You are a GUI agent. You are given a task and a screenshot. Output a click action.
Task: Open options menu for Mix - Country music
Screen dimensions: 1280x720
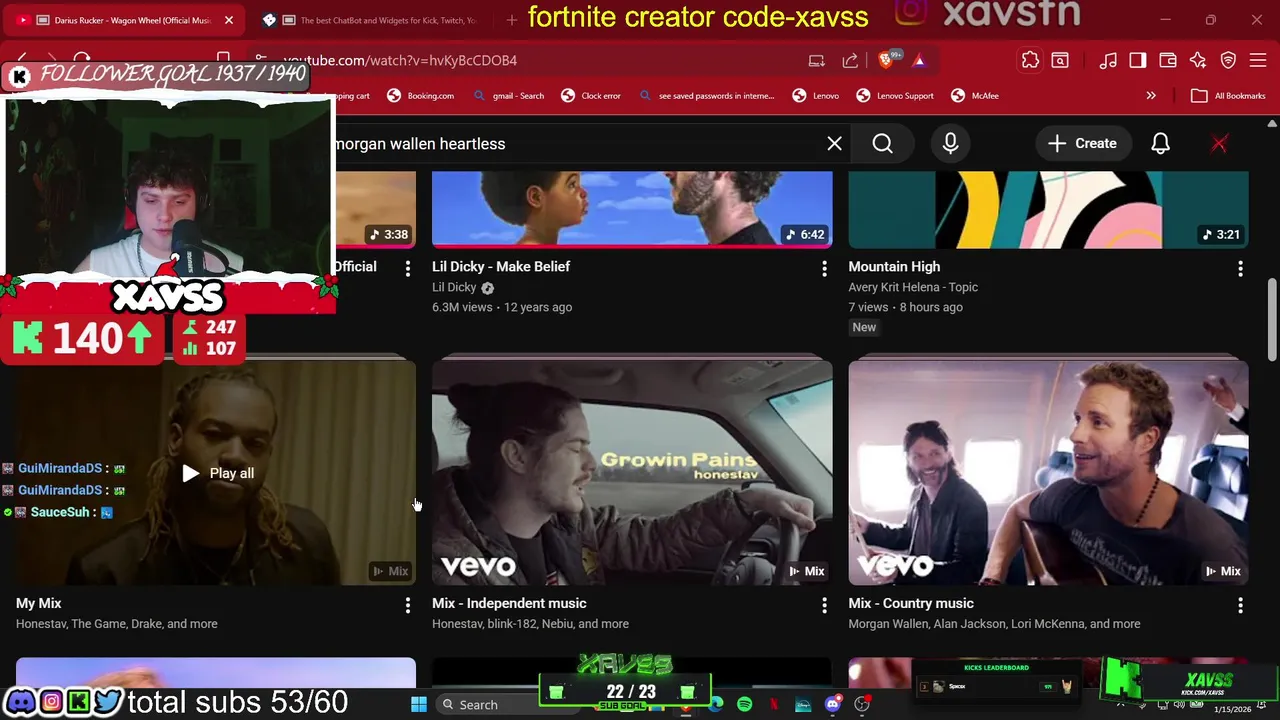(1240, 605)
